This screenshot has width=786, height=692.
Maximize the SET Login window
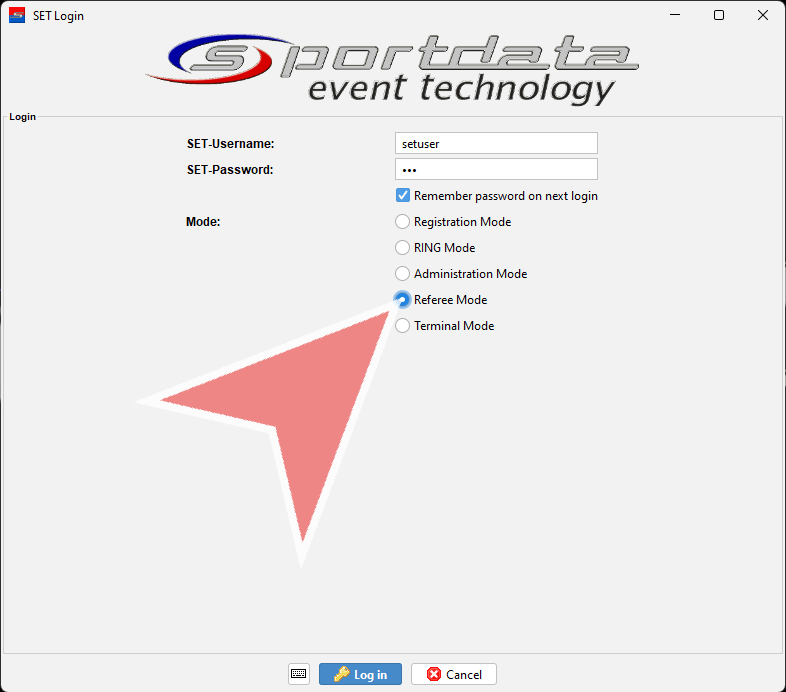pyautogui.click(x=718, y=15)
